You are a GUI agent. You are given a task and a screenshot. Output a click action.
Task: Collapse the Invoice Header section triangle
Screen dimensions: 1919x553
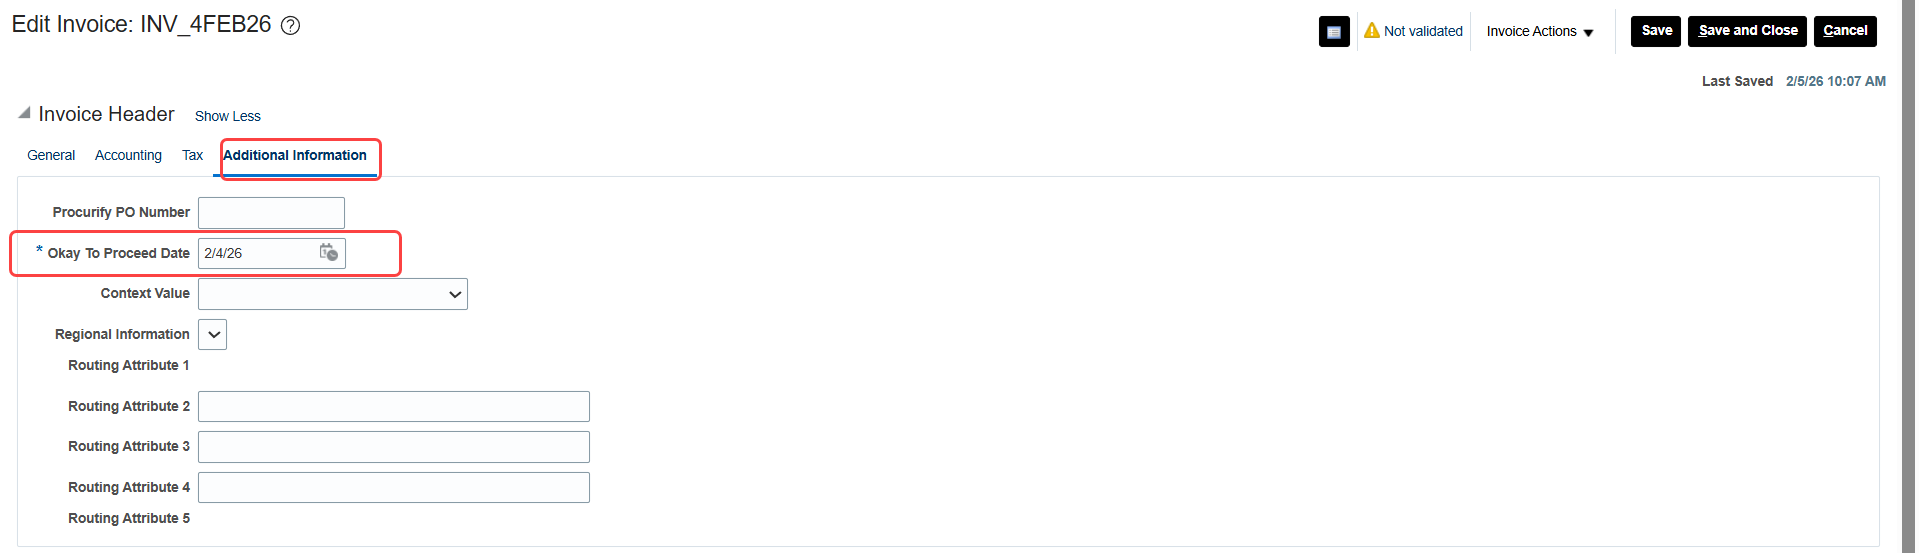coord(24,113)
